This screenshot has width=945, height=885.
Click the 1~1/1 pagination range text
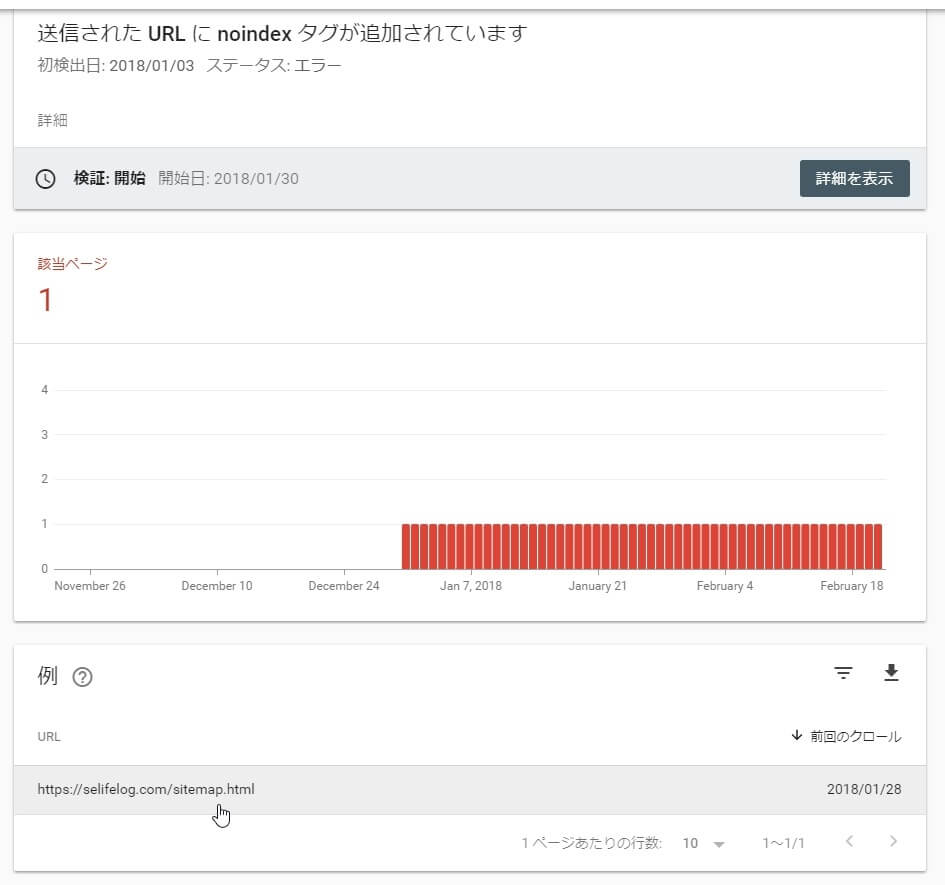point(783,843)
